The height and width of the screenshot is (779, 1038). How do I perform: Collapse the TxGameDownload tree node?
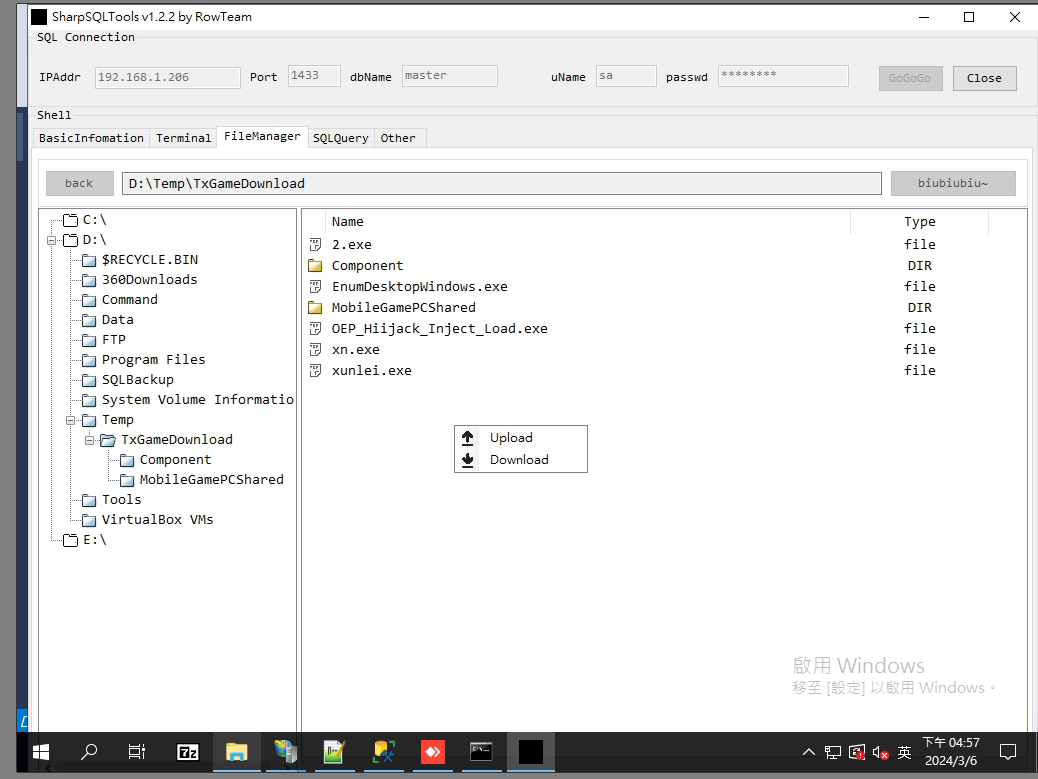[x=89, y=440]
